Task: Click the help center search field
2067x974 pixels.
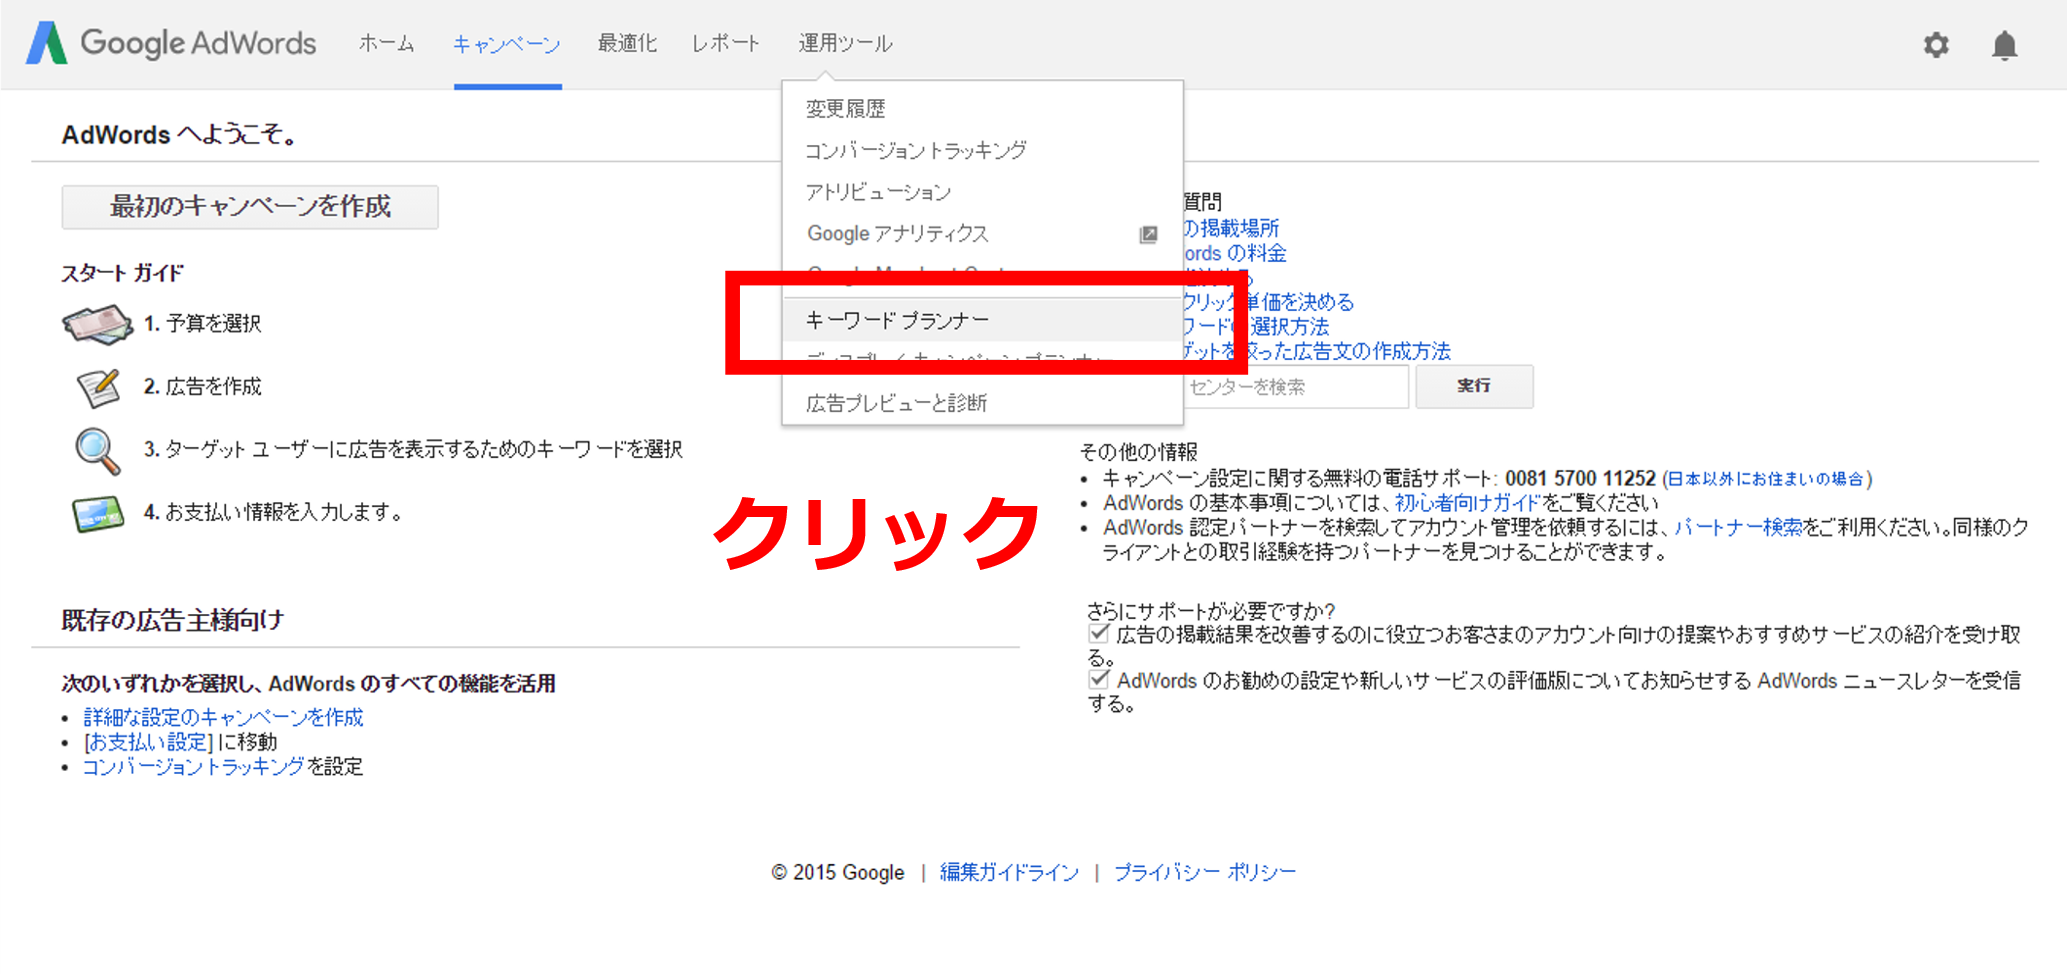Action: pyautogui.click(x=1295, y=386)
